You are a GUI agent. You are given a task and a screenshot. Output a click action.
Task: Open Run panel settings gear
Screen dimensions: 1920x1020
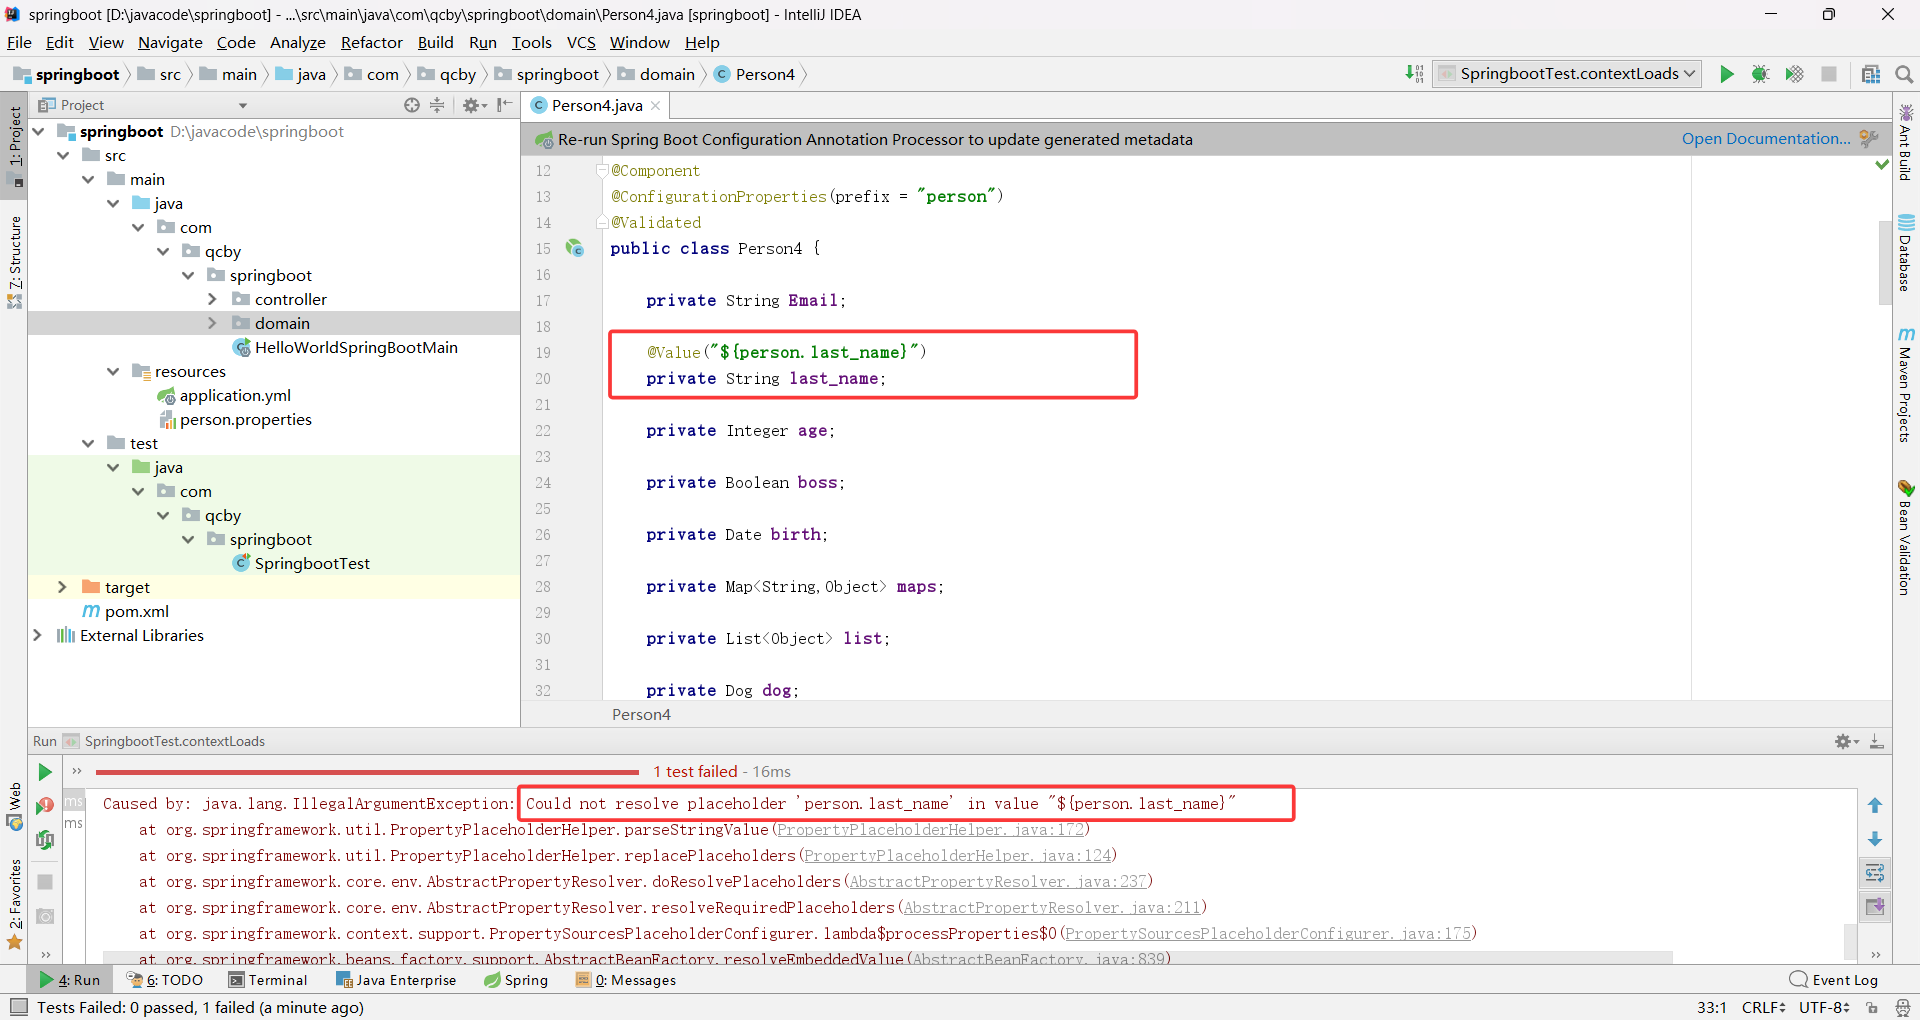coord(1846,741)
